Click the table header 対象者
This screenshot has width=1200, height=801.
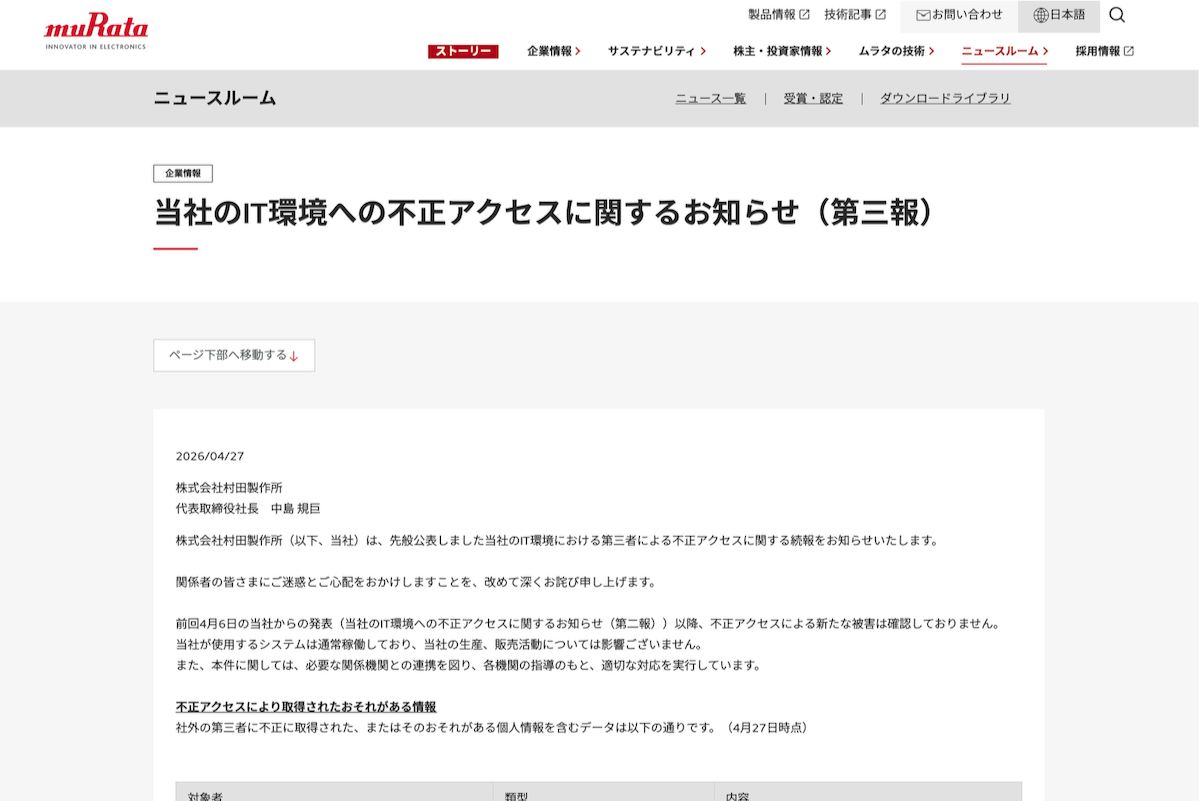pyautogui.click(x=205, y=796)
